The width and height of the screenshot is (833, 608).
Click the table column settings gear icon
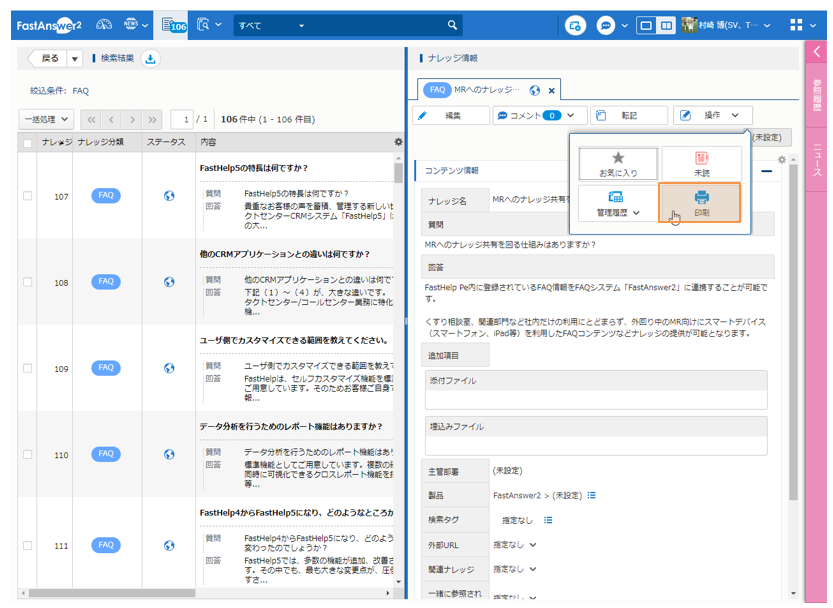tap(399, 143)
